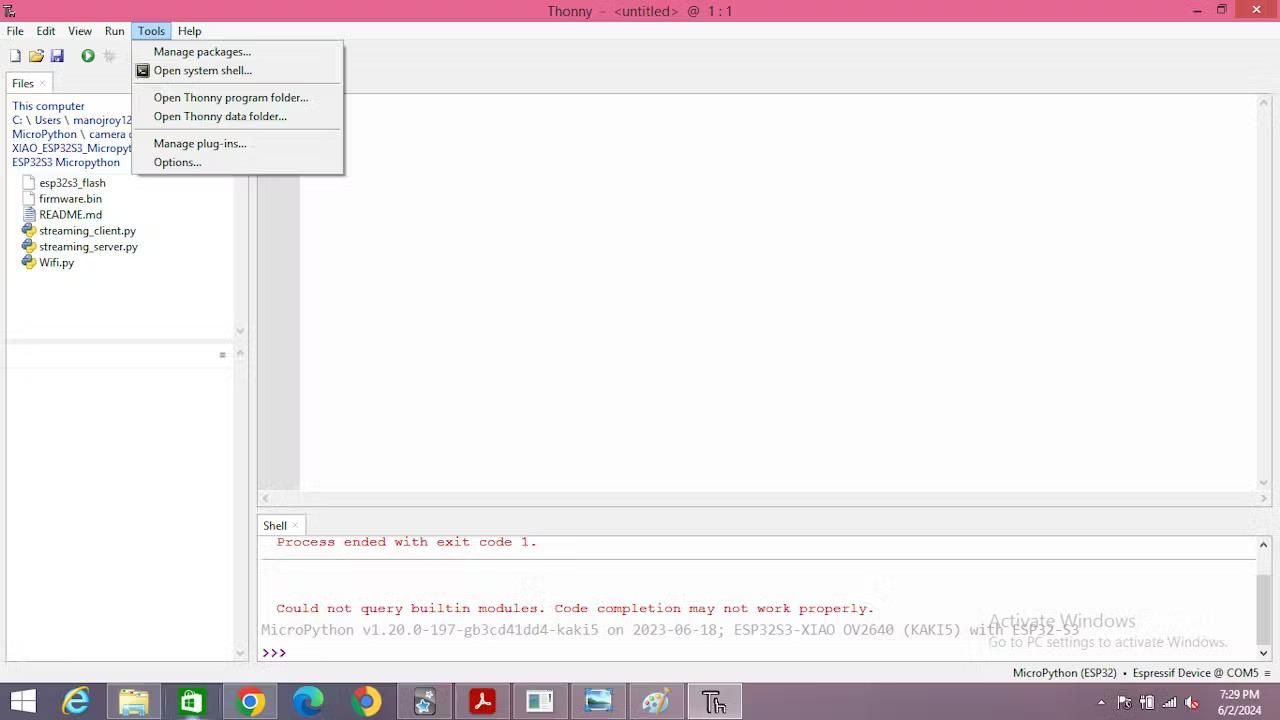
Task: Open the File menu
Action: [15, 31]
